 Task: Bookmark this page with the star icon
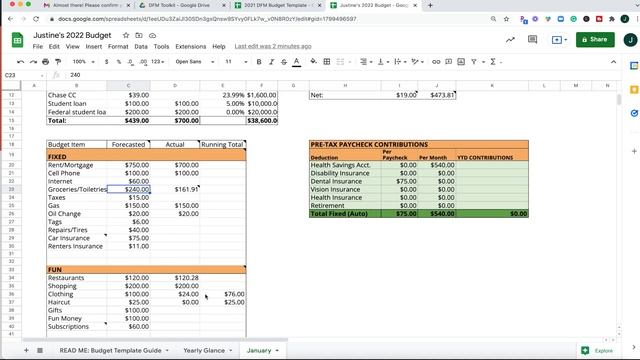506,19
